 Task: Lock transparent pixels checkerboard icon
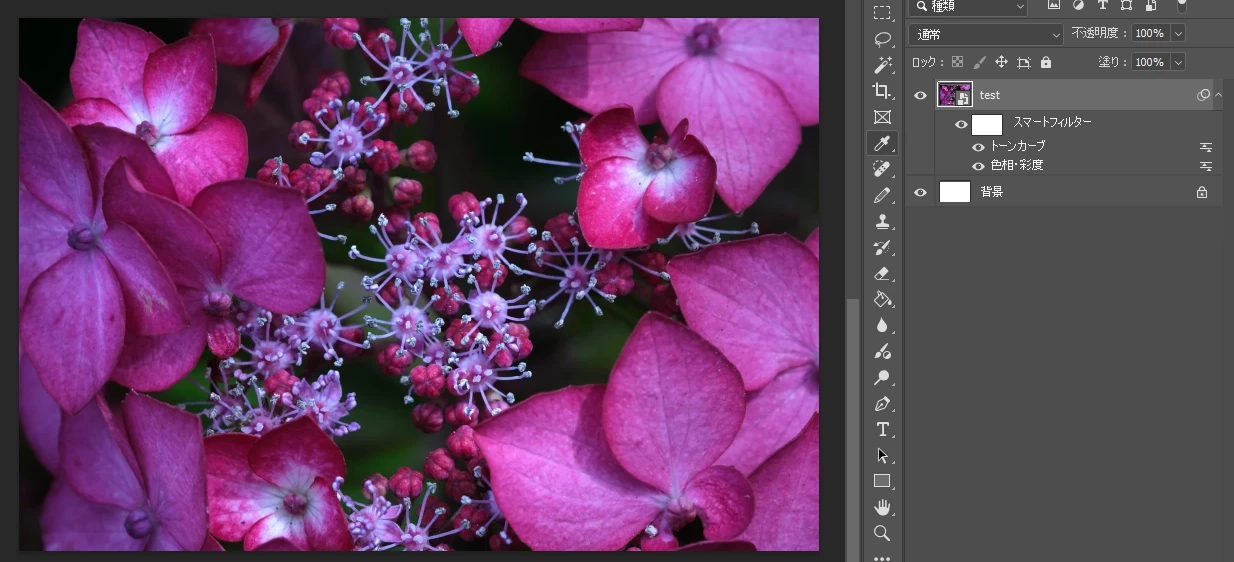(957, 62)
